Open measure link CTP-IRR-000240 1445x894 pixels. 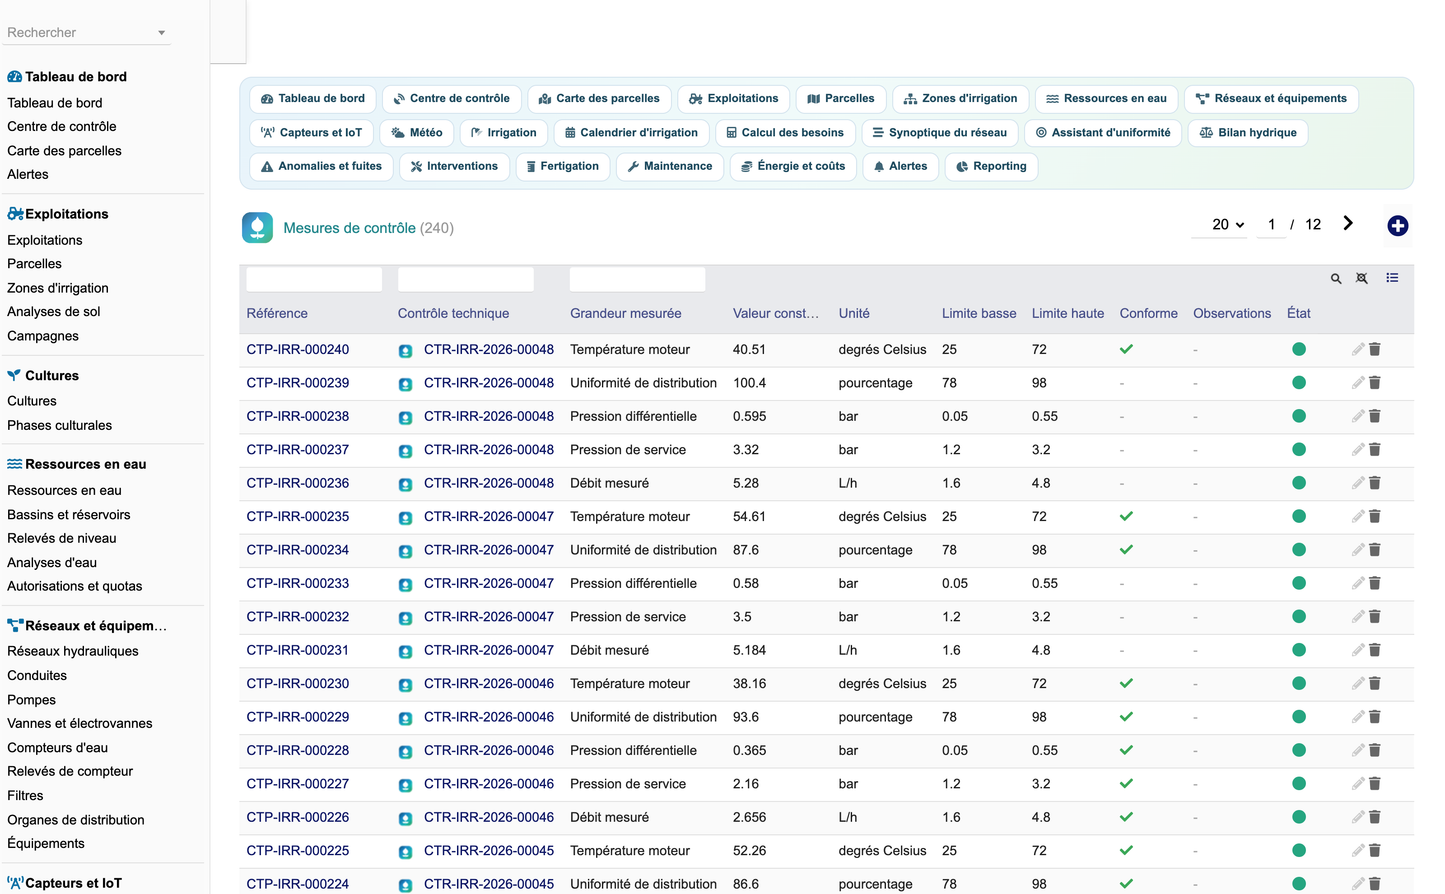tap(298, 349)
